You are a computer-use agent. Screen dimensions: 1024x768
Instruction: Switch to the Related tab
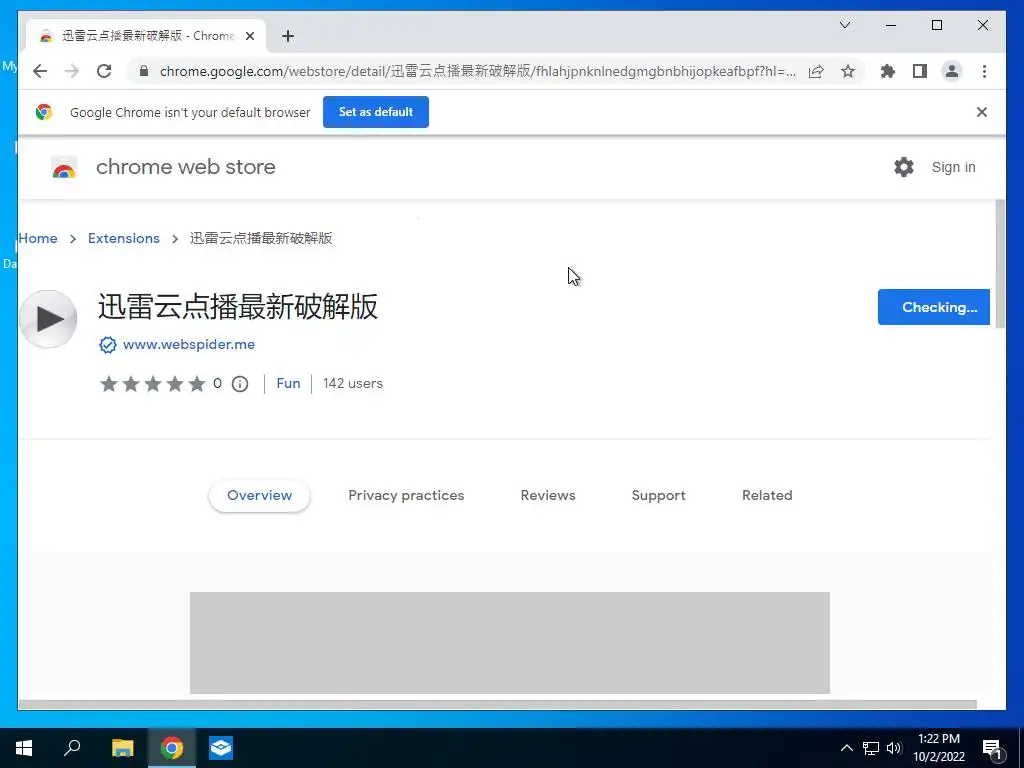point(767,495)
